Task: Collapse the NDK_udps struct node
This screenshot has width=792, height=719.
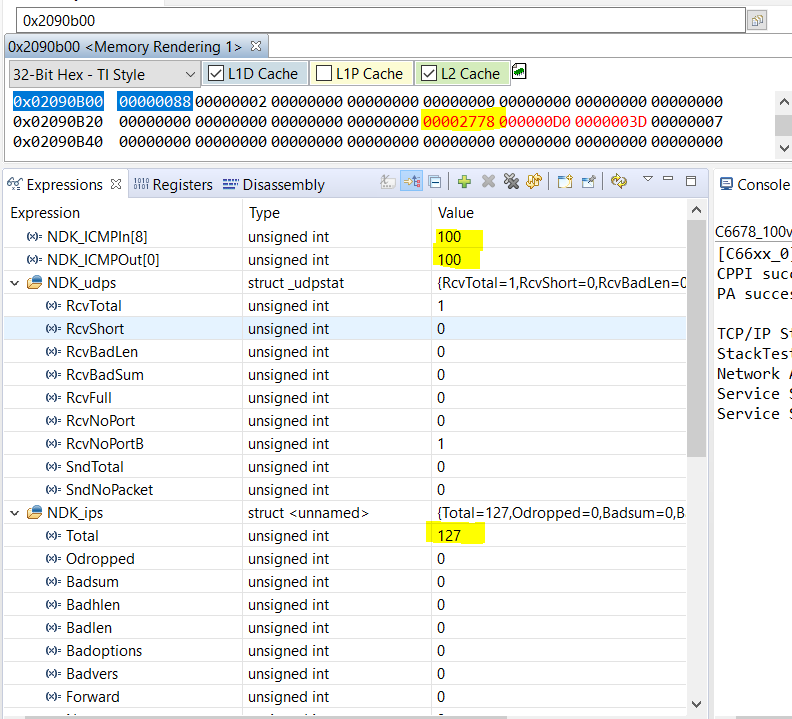Action: pyautogui.click(x=15, y=283)
